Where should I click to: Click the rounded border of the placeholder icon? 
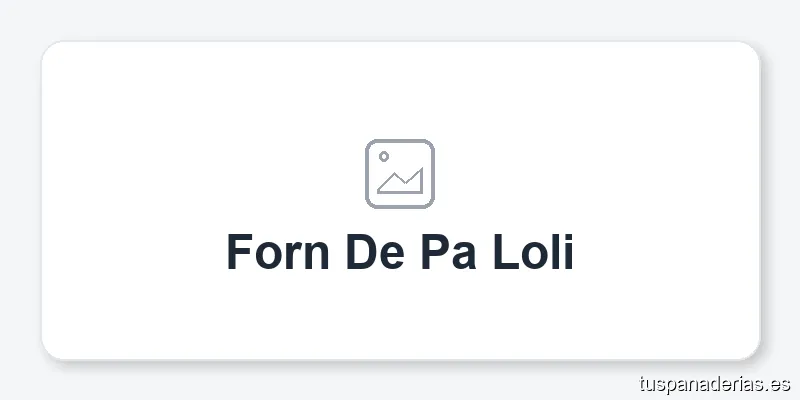click(x=367, y=174)
